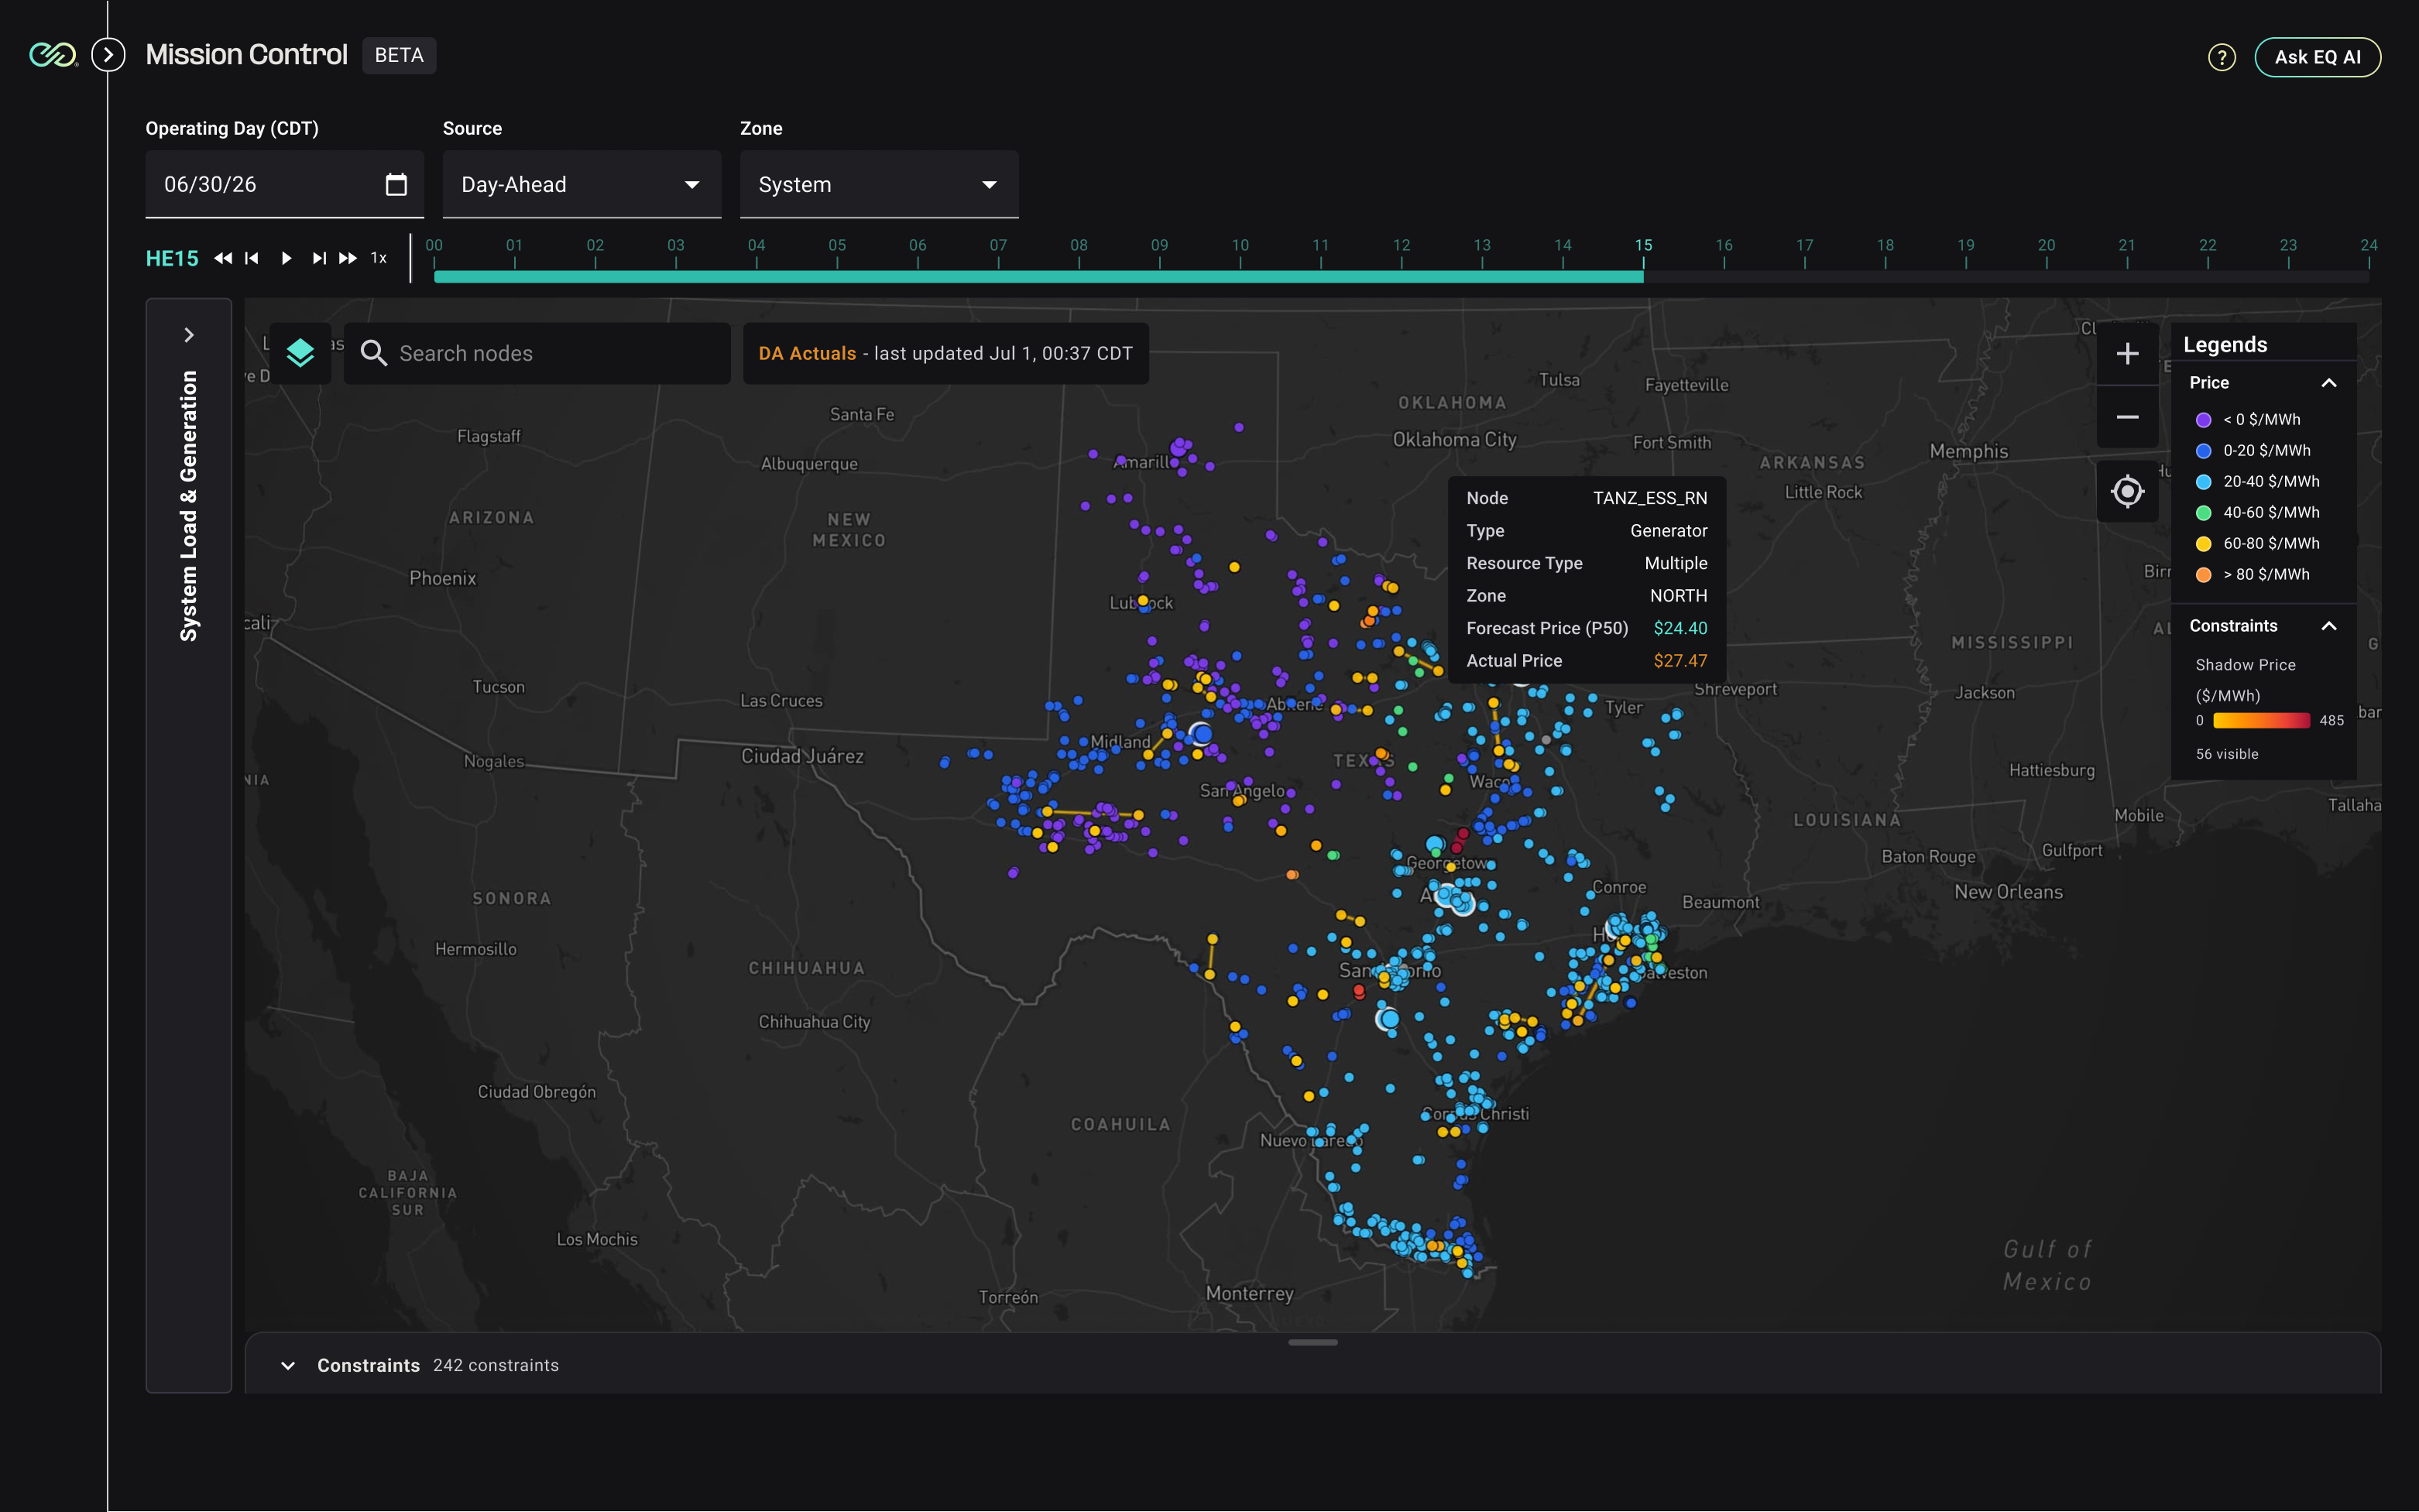
Task: Open the Zone System dropdown
Action: tap(878, 184)
